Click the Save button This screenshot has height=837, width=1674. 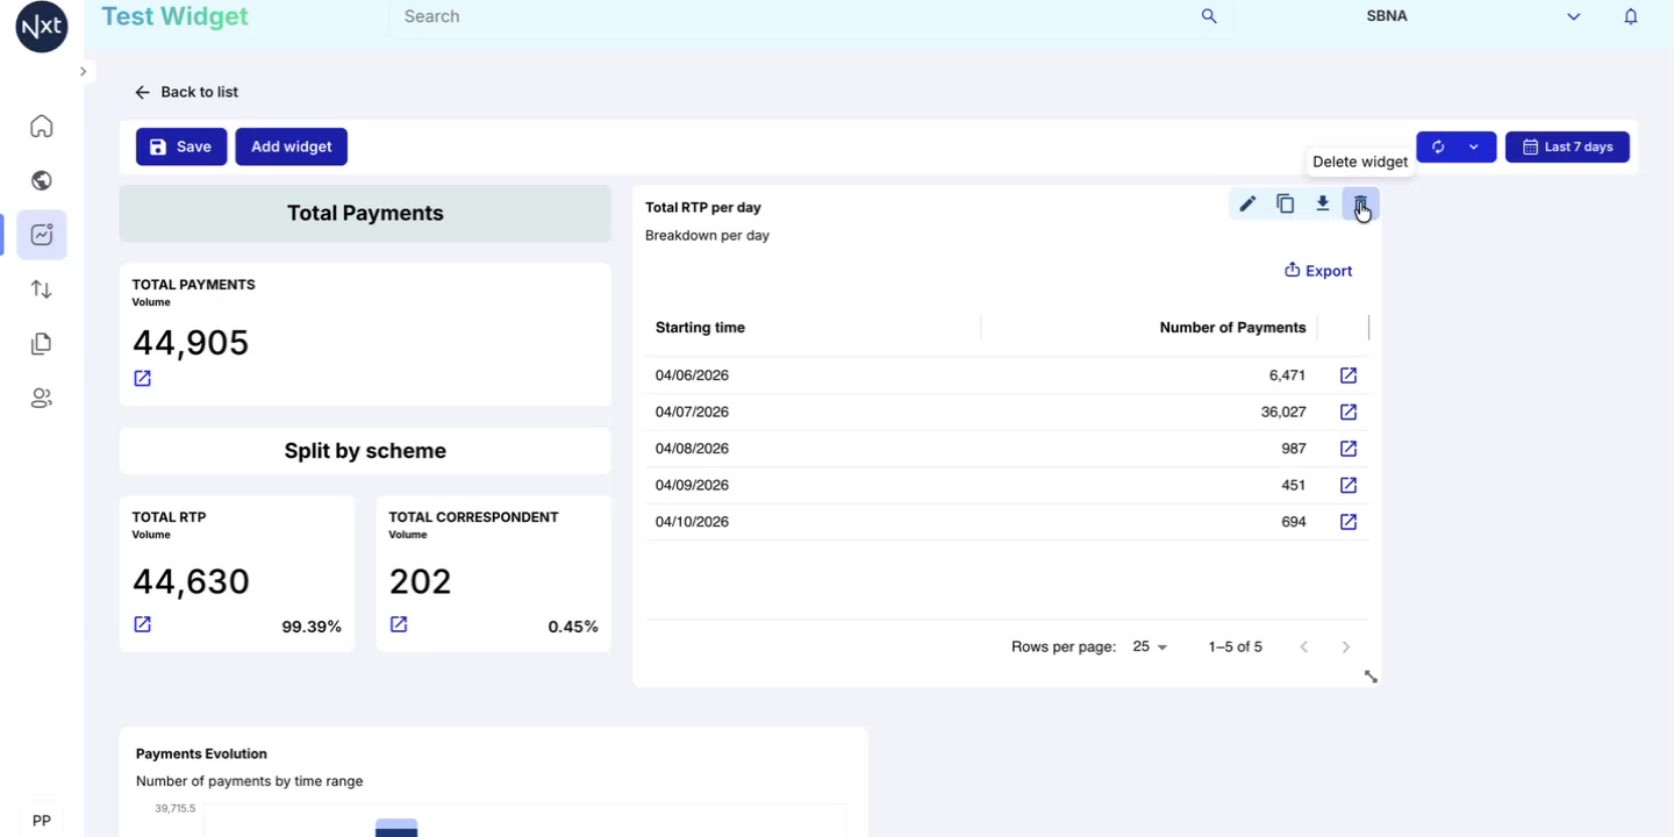(181, 147)
